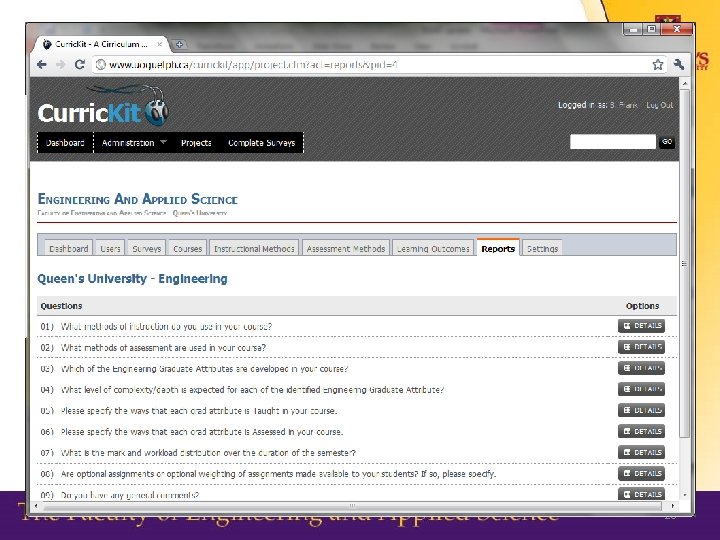The width and height of the screenshot is (720, 540).
Task: Switch to the Learning Outcomes tab
Action: point(433,248)
